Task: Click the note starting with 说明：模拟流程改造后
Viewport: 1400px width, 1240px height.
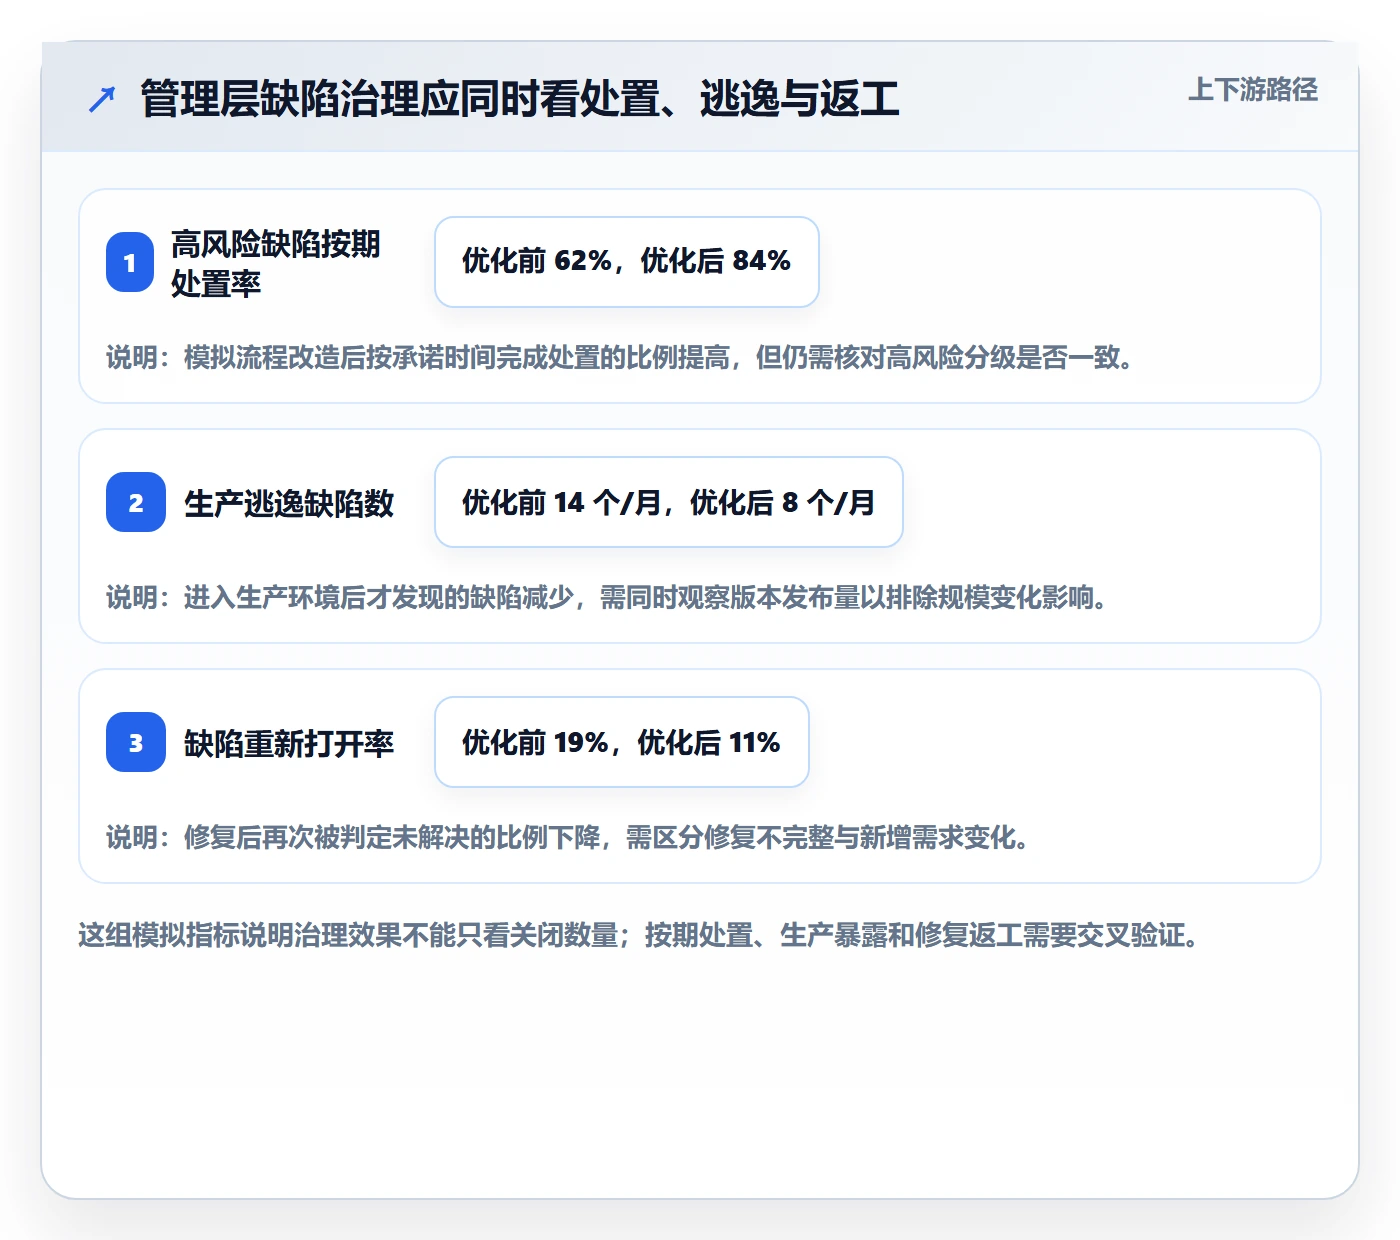Action: pos(620,357)
